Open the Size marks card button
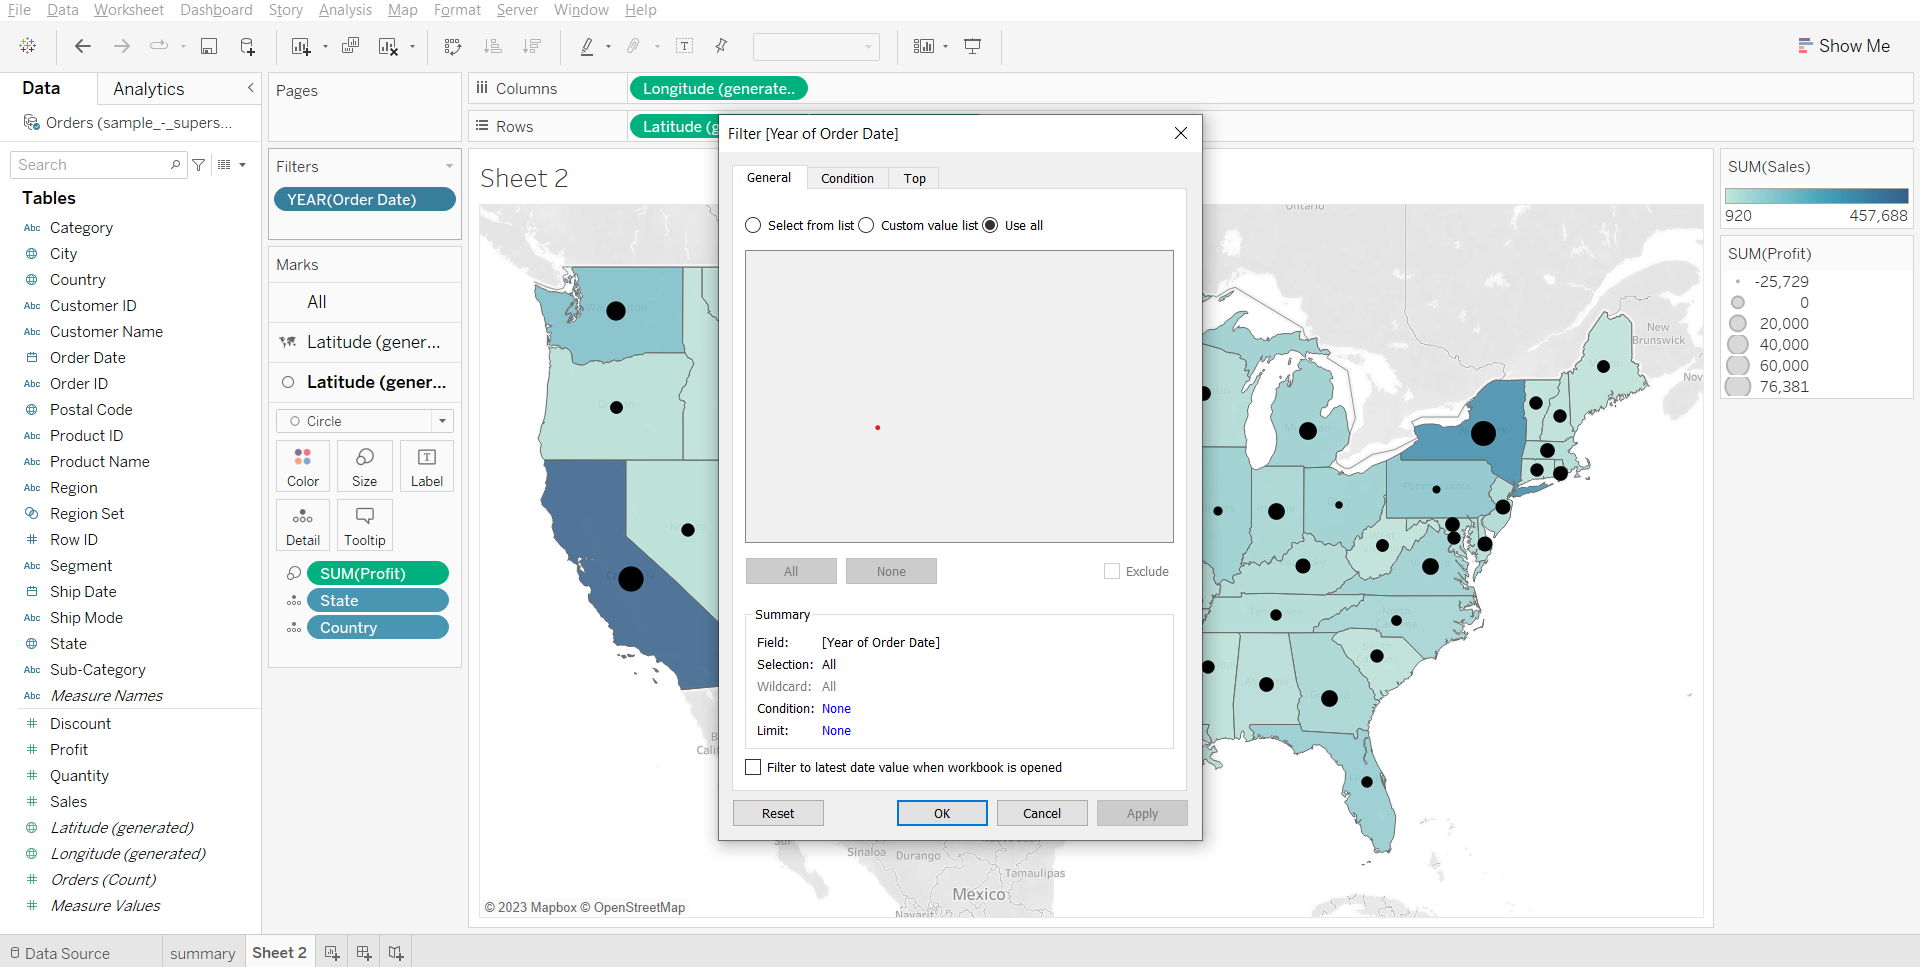This screenshot has width=1920, height=967. click(365, 466)
